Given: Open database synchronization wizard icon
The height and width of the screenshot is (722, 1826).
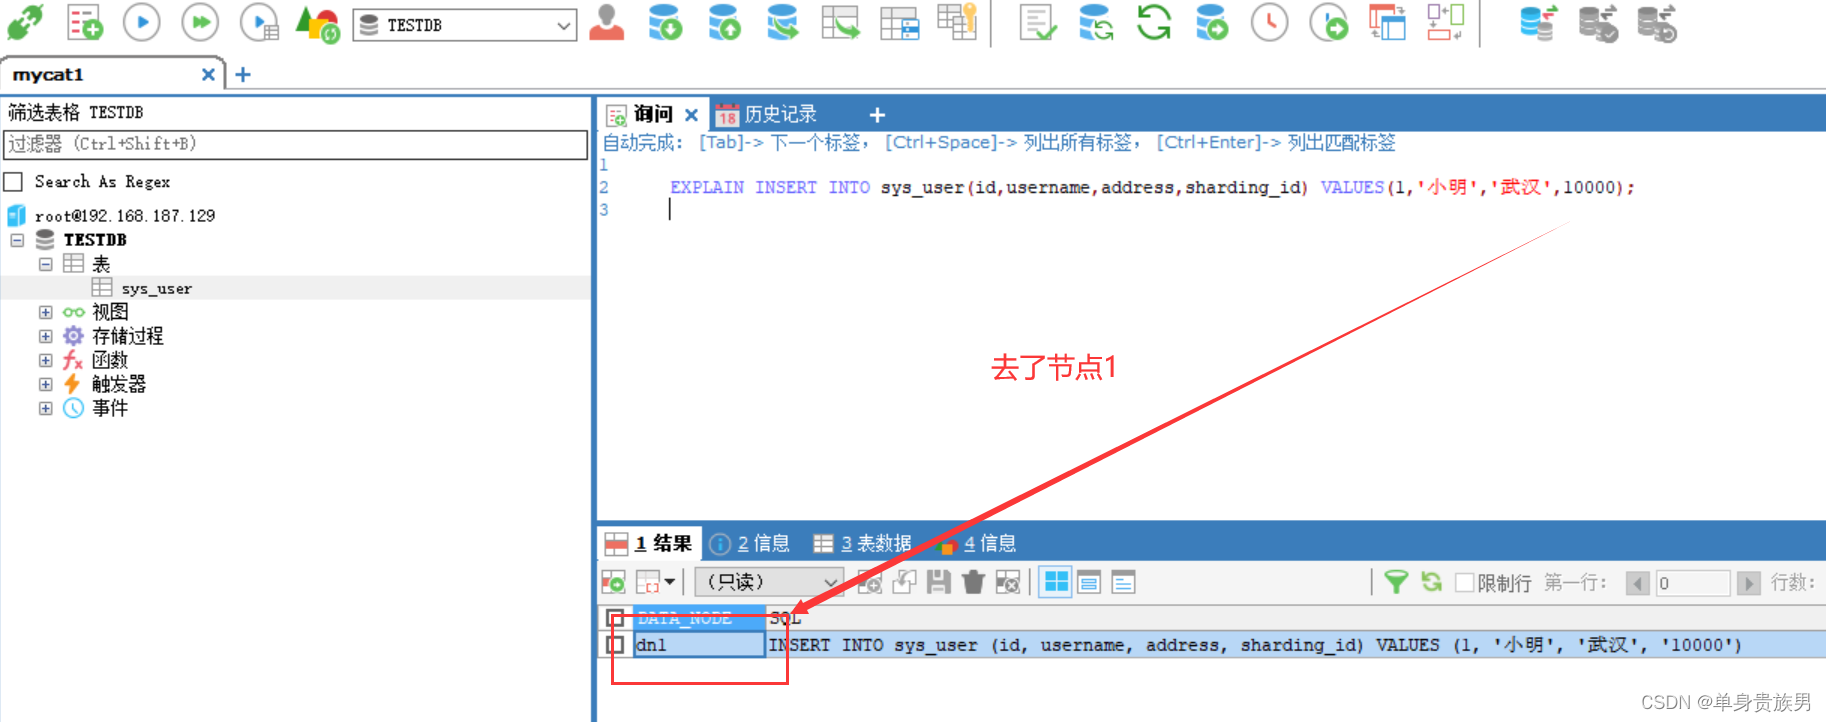Looking at the screenshot, I should (x=1096, y=22).
